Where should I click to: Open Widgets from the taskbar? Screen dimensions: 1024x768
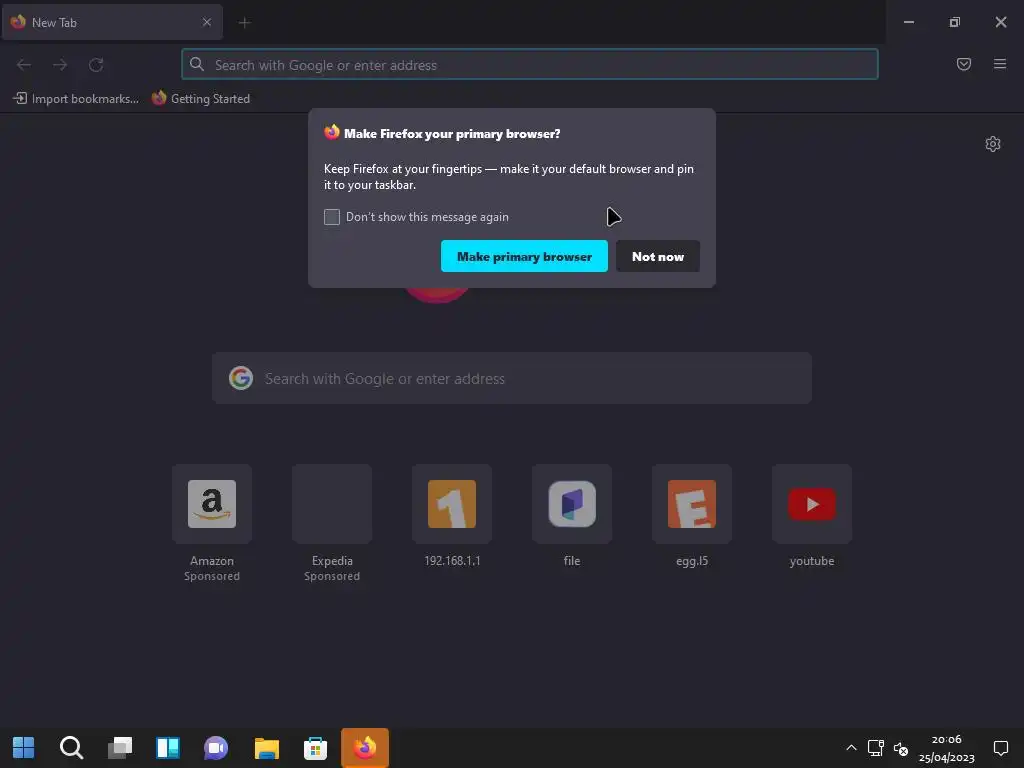coord(168,748)
